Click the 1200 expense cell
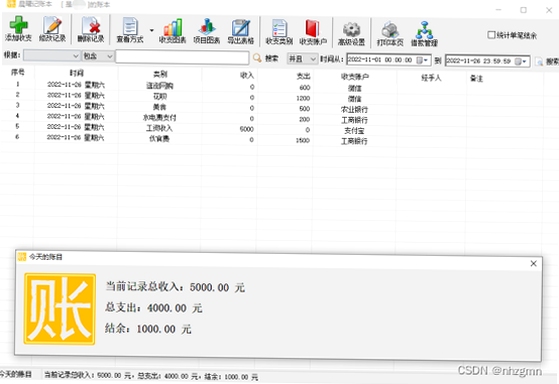 pyautogui.click(x=303, y=98)
